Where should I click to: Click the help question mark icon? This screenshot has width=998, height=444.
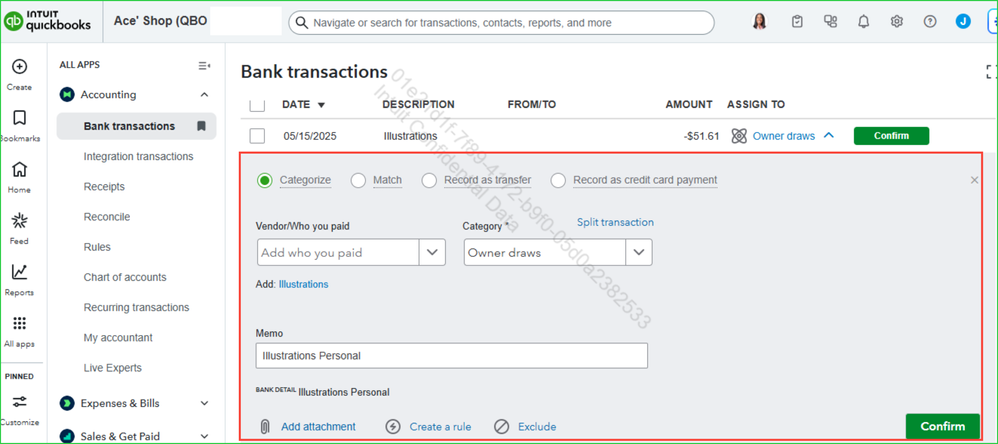[930, 22]
